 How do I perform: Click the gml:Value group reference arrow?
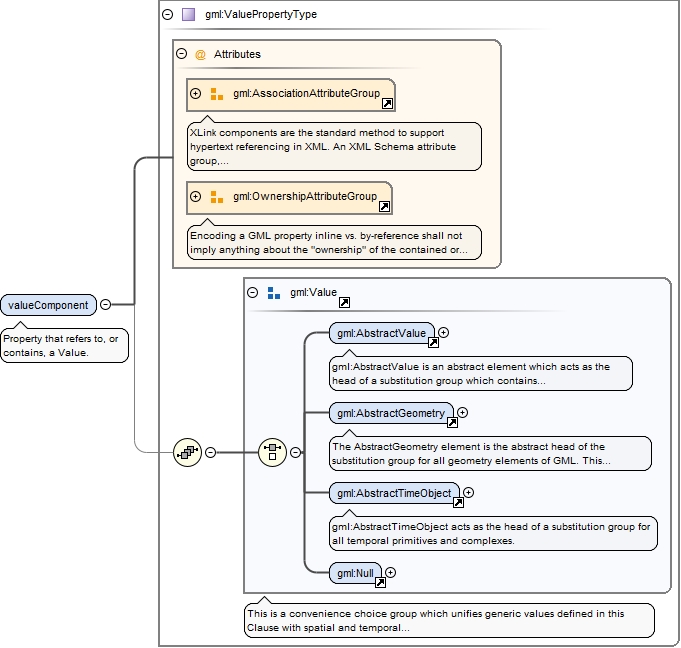click(344, 302)
